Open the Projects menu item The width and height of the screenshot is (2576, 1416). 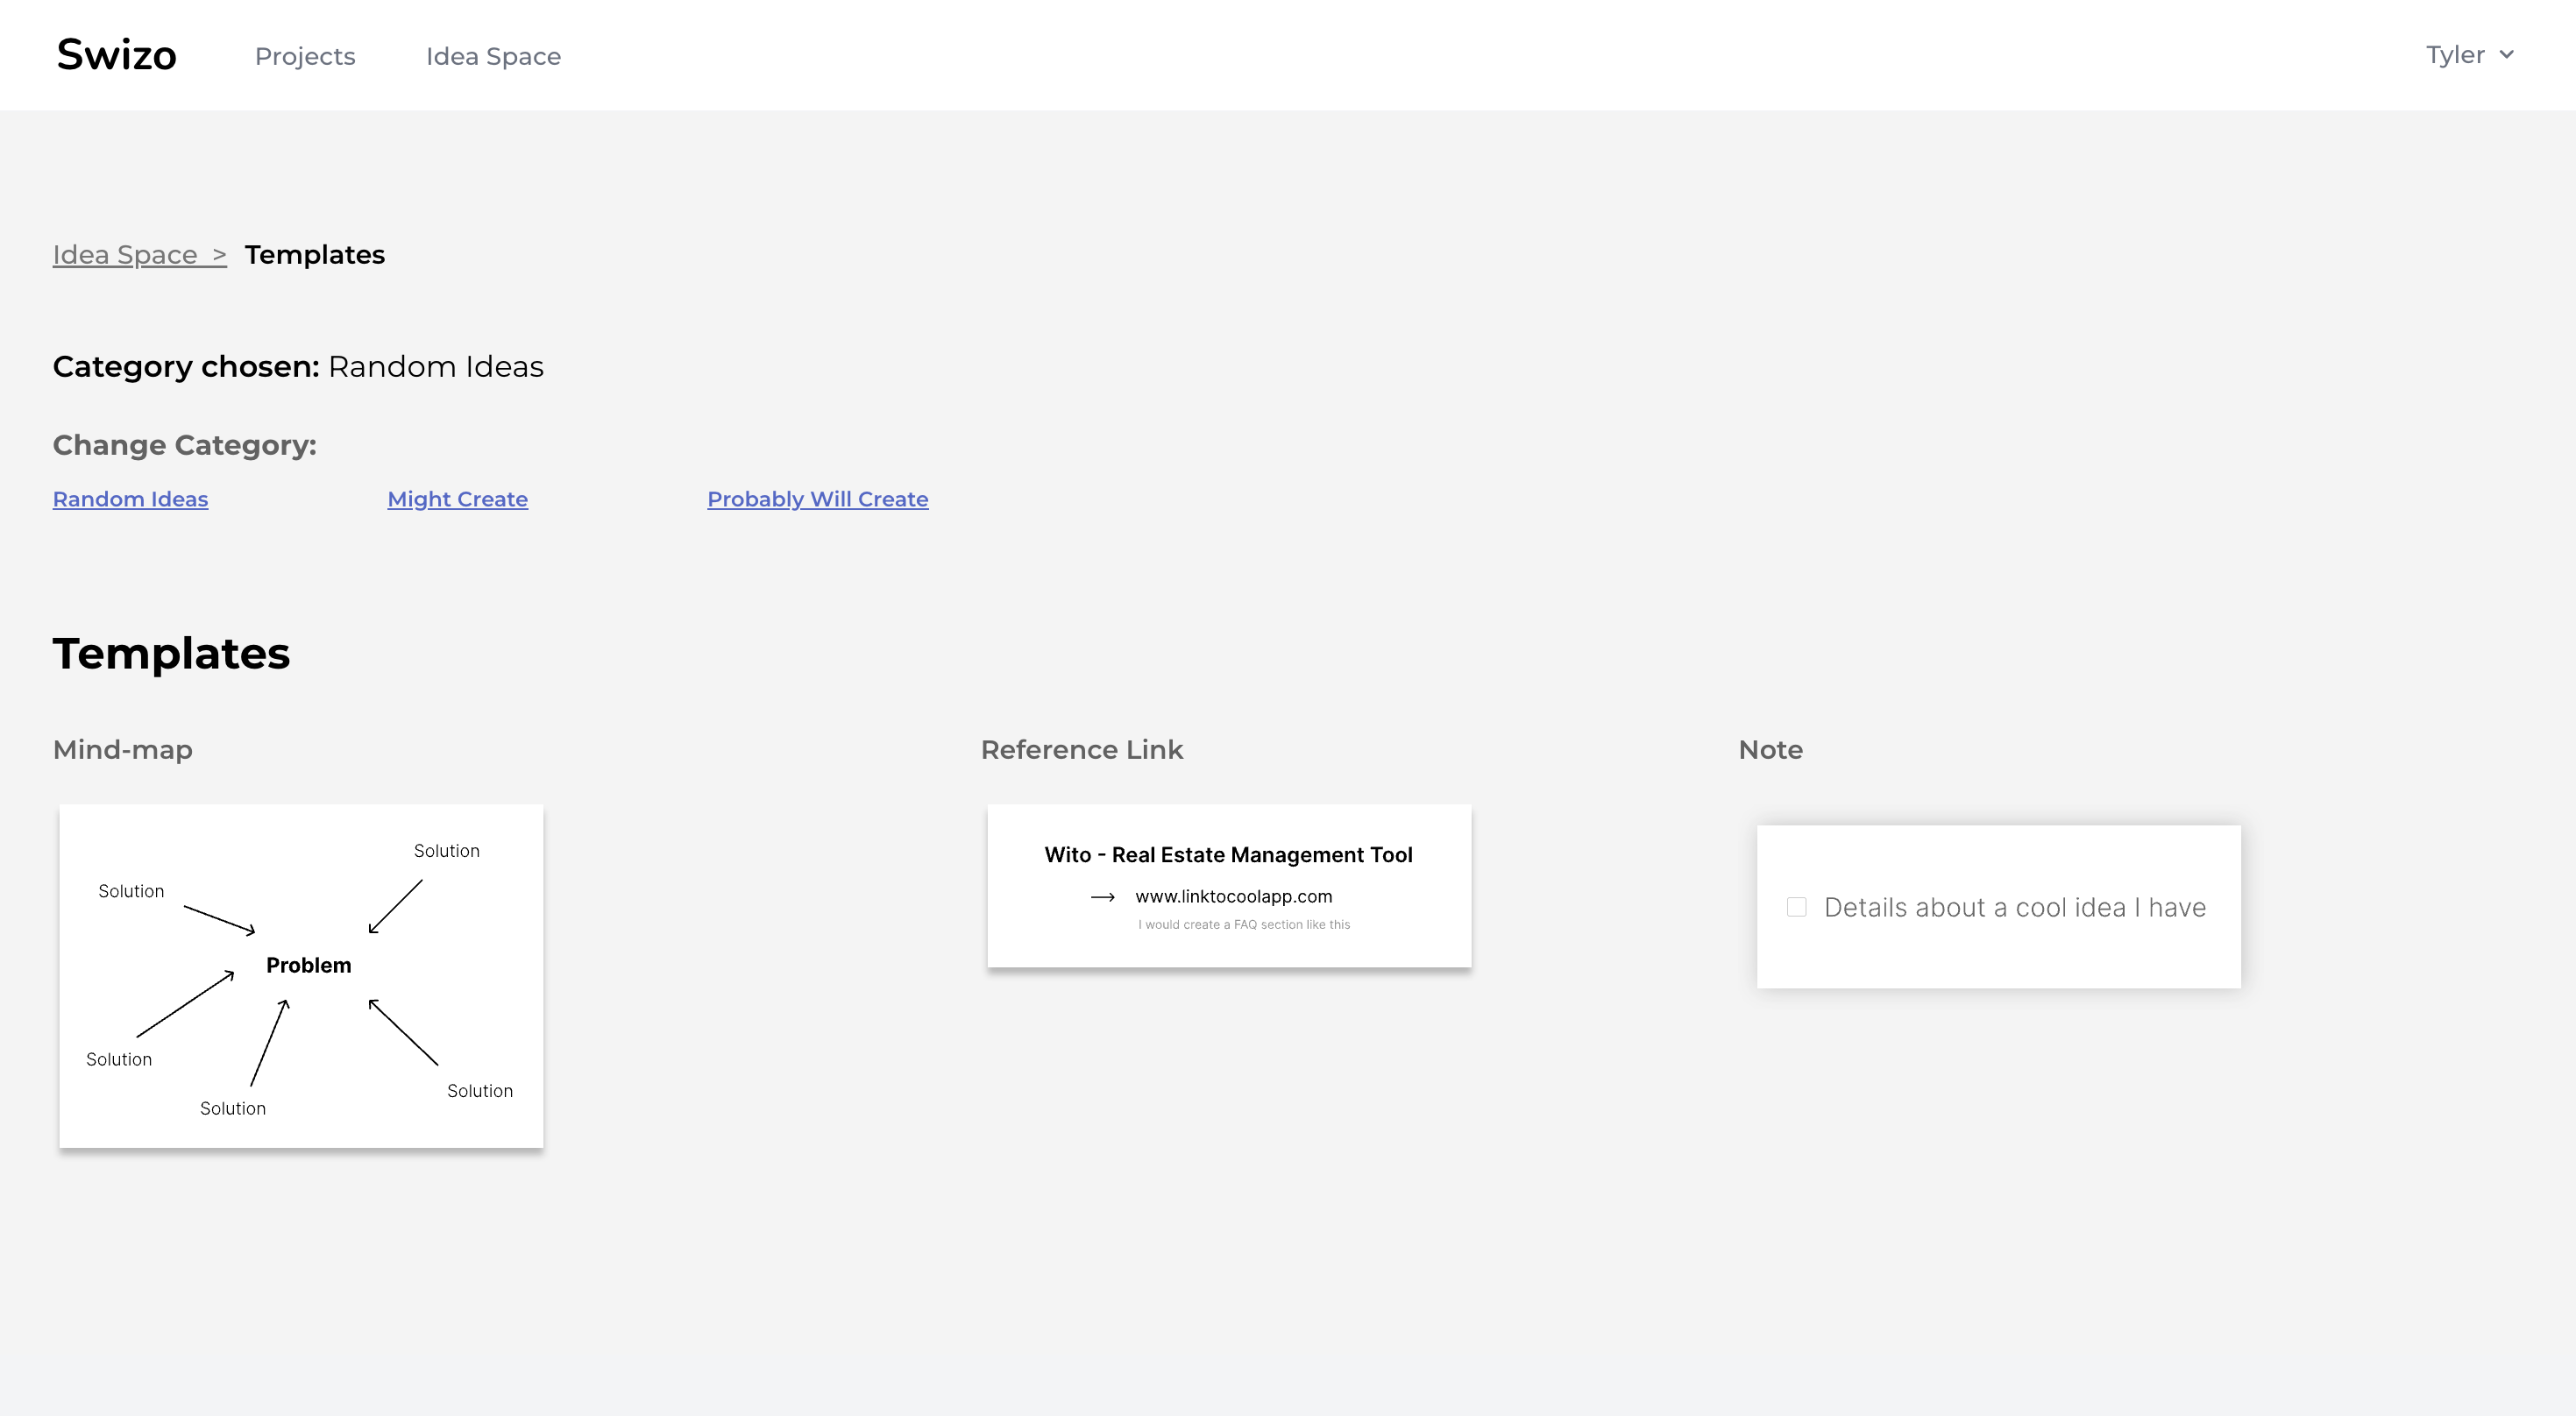[x=305, y=57]
